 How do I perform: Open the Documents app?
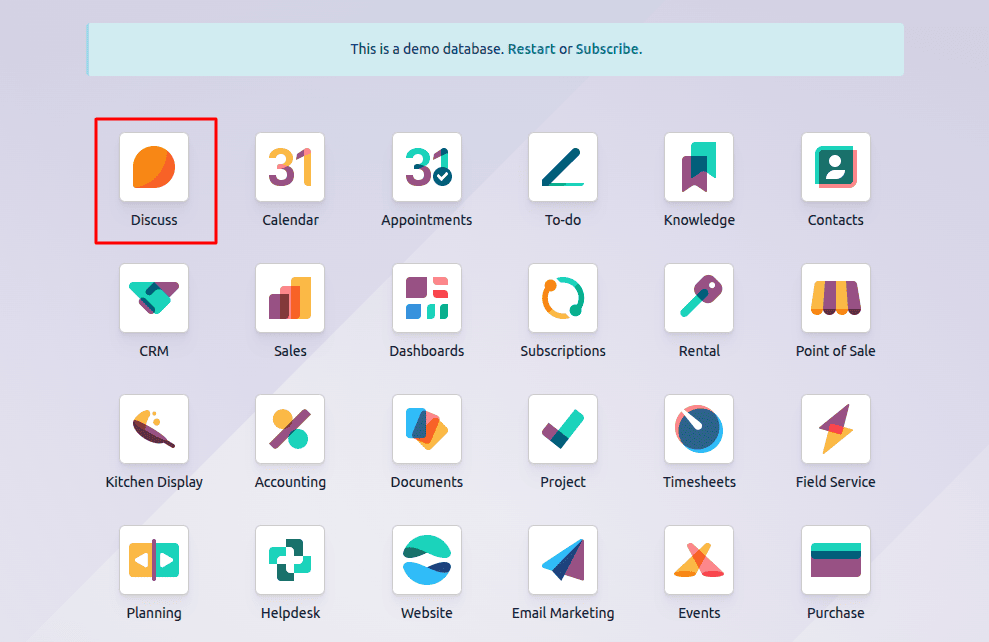tap(426, 428)
